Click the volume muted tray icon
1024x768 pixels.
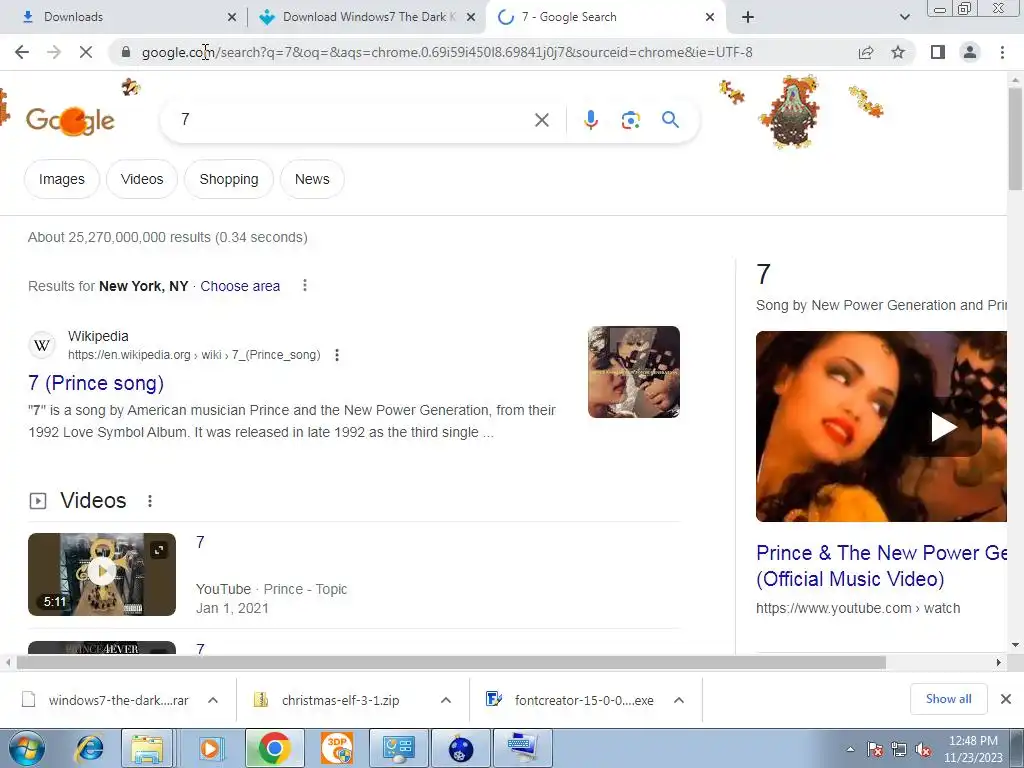[x=923, y=750]
